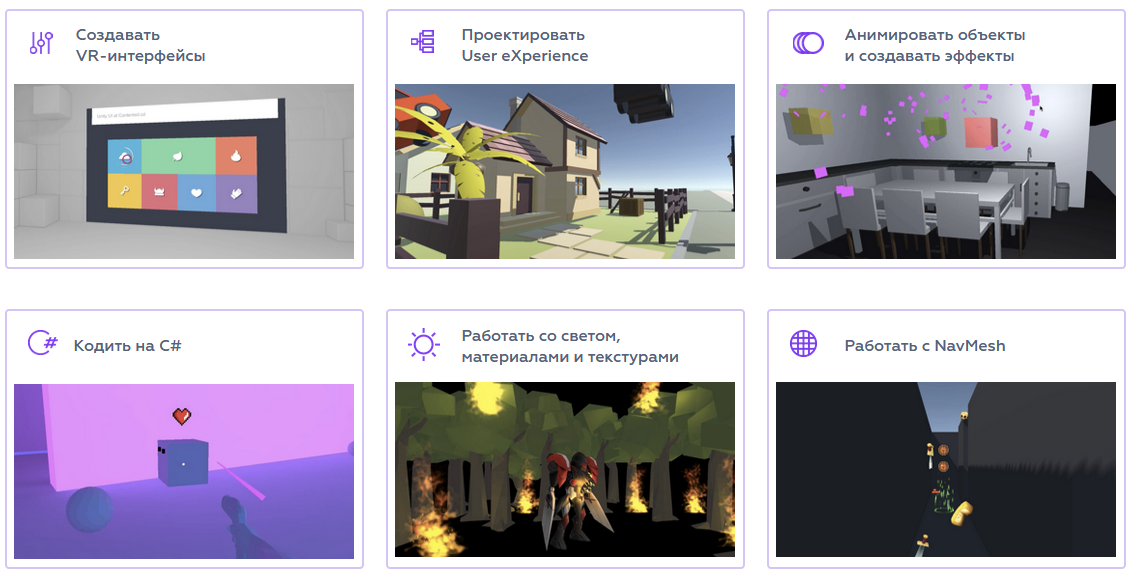This screenshot has height=575, width=1131.
Task: Open the VR interface panel thumbnail
Action: tap(184, 172)
